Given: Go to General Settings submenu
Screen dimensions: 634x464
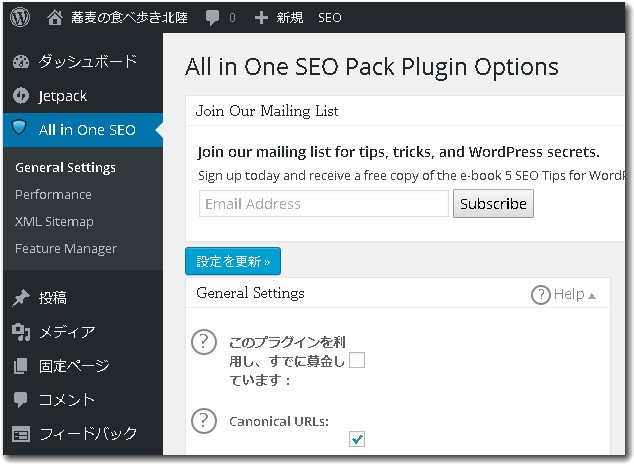Looking at the screenshot, I should tap(66, 167).
